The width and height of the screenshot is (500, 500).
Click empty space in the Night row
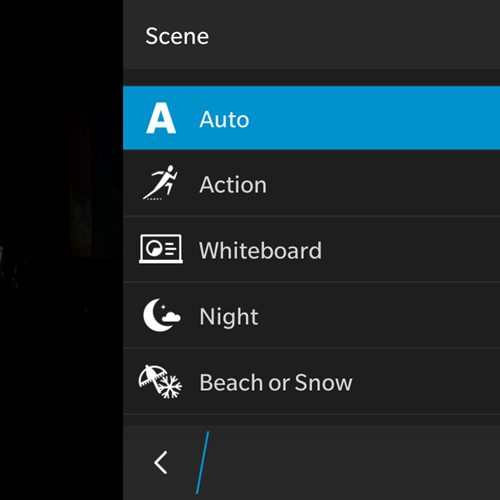pos(383,315)
